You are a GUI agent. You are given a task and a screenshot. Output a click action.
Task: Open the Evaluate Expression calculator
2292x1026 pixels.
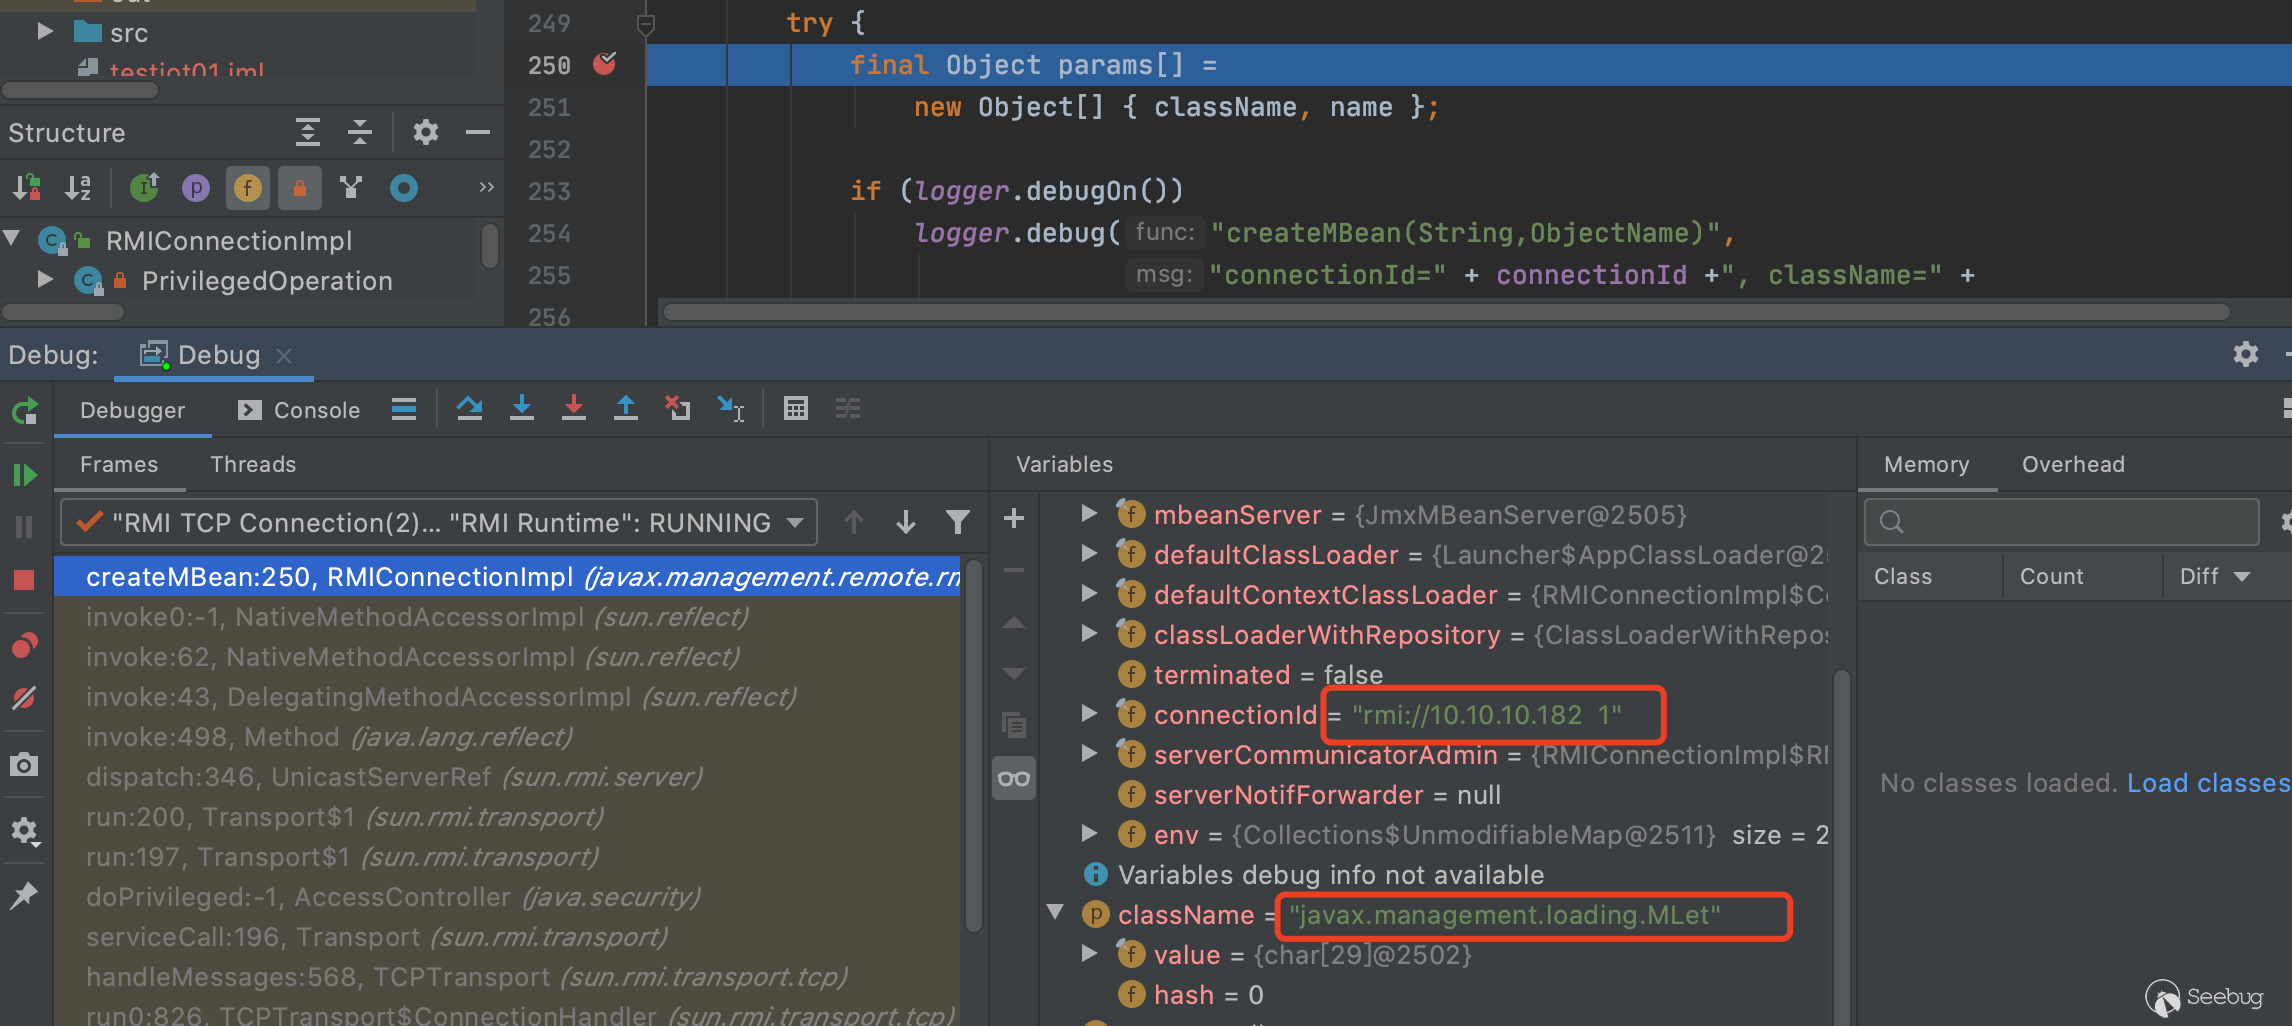795,408
